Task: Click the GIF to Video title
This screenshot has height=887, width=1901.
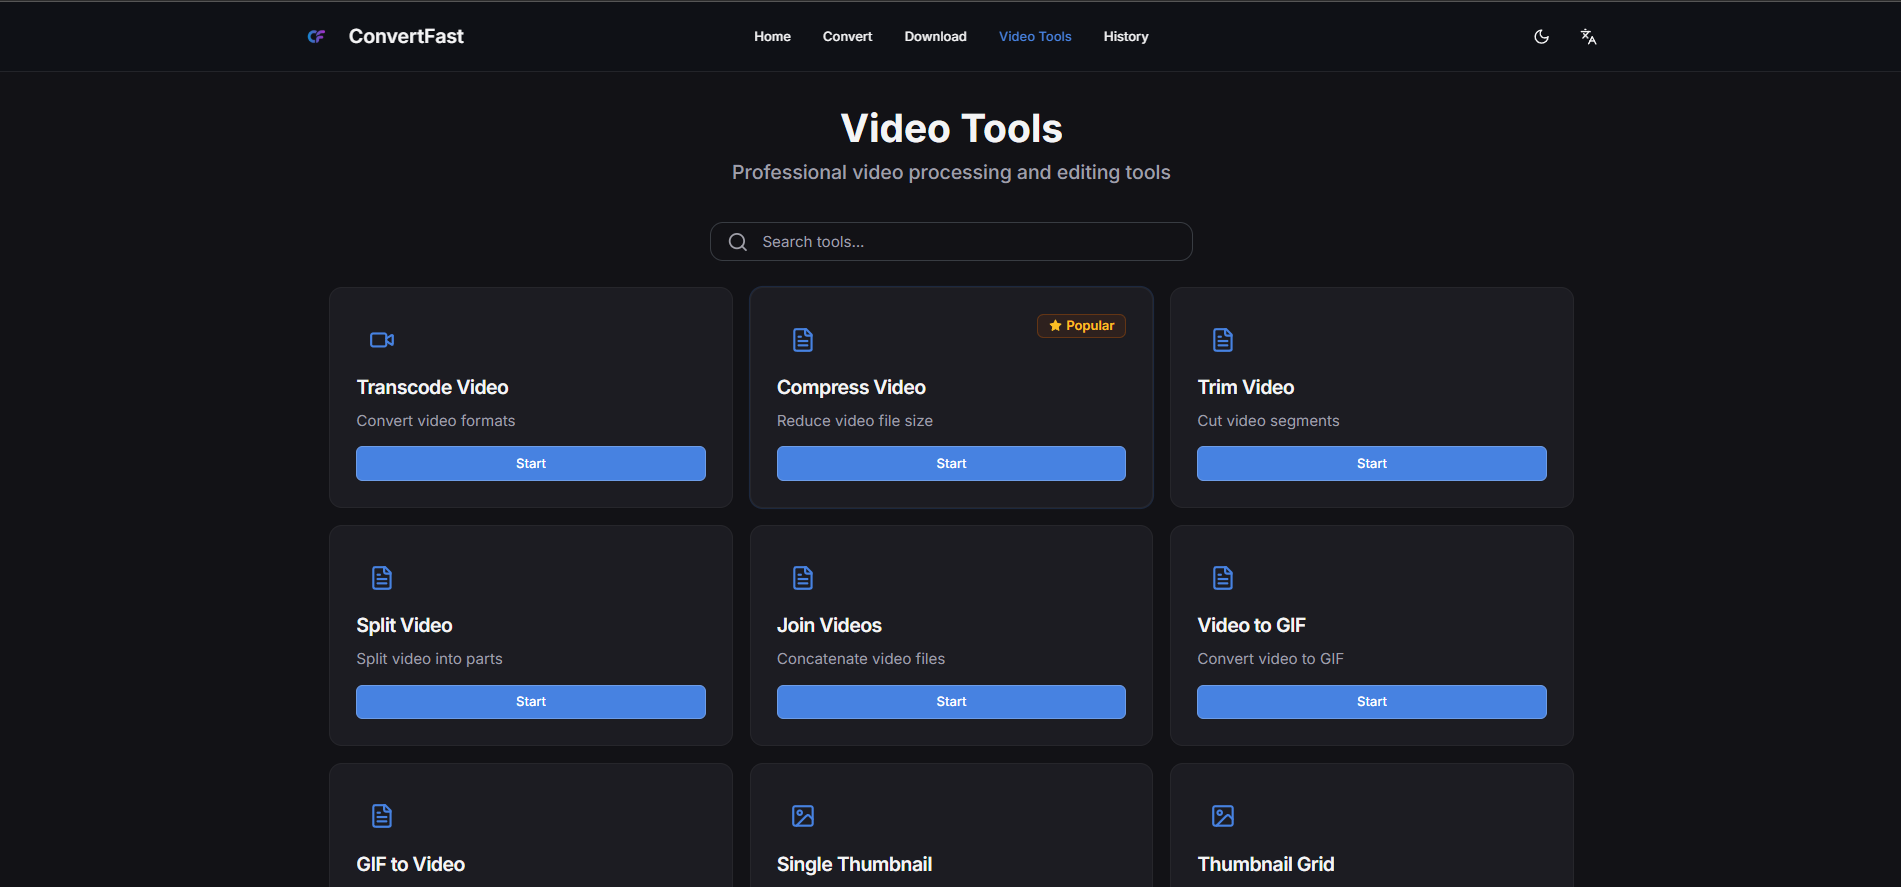Action: (x=411, y=865)
